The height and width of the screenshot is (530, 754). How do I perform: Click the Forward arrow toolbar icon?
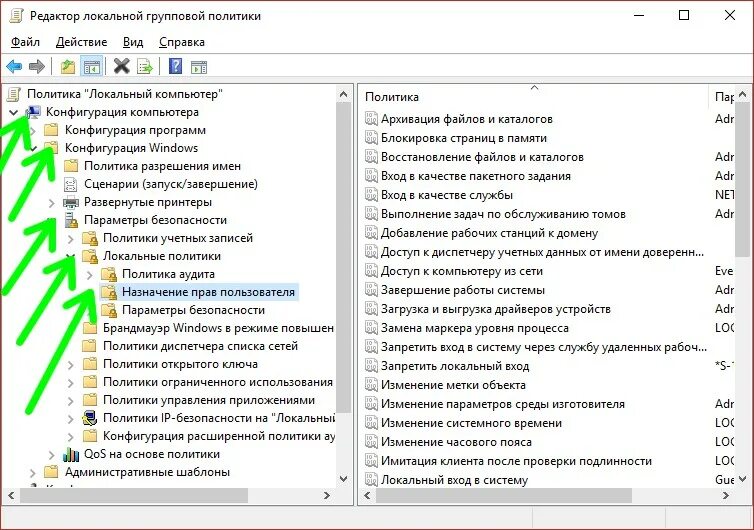point(37,67)
